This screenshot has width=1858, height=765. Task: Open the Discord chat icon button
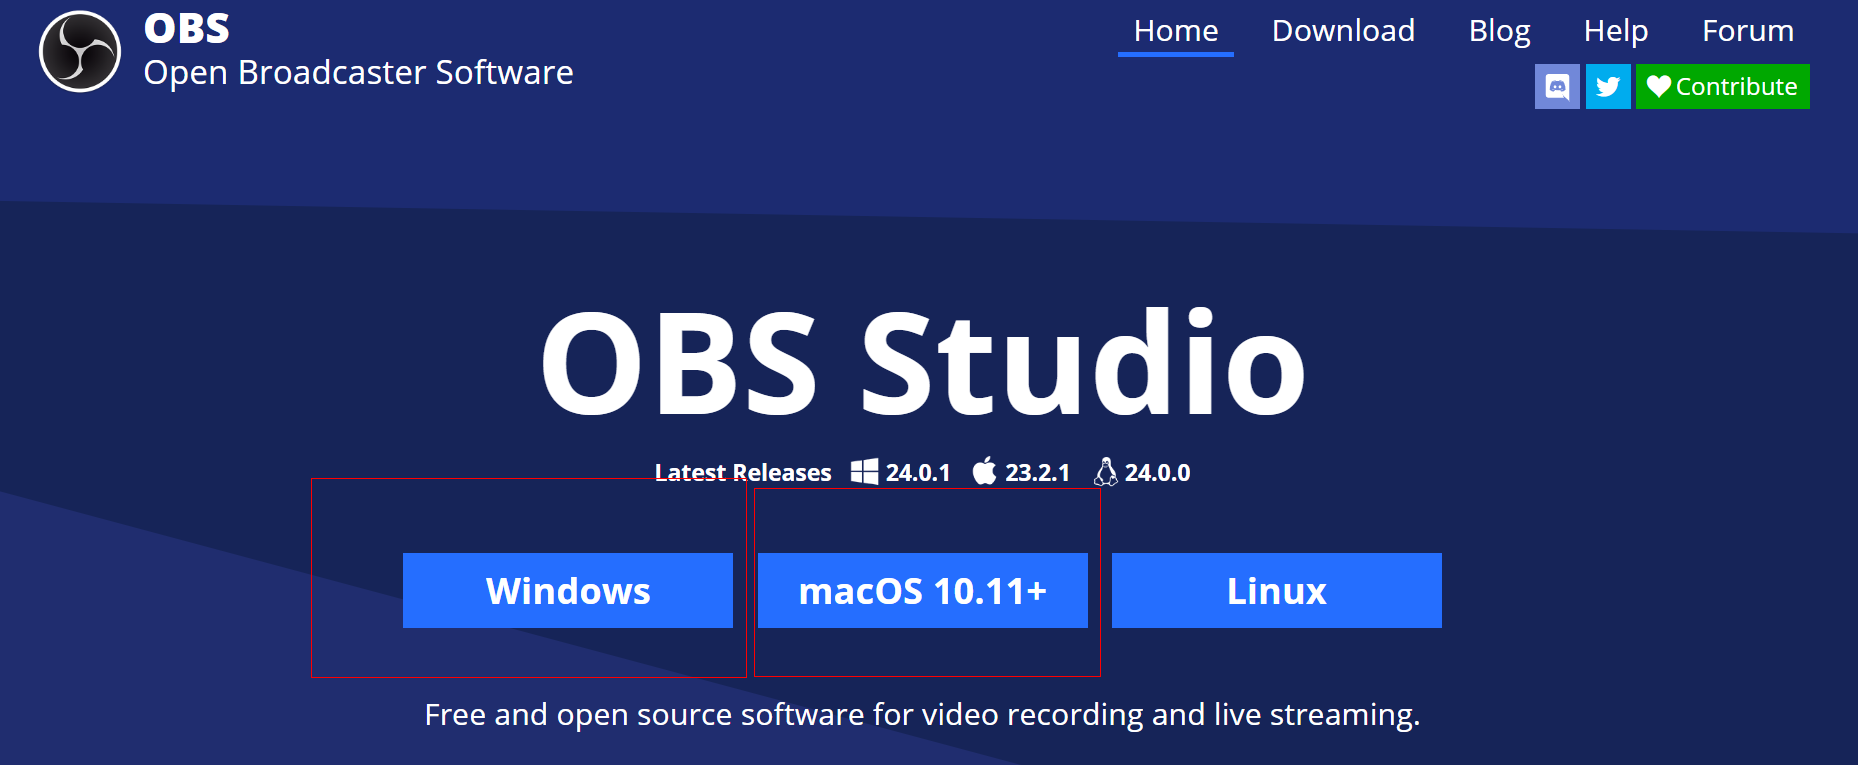(1557, 87)
